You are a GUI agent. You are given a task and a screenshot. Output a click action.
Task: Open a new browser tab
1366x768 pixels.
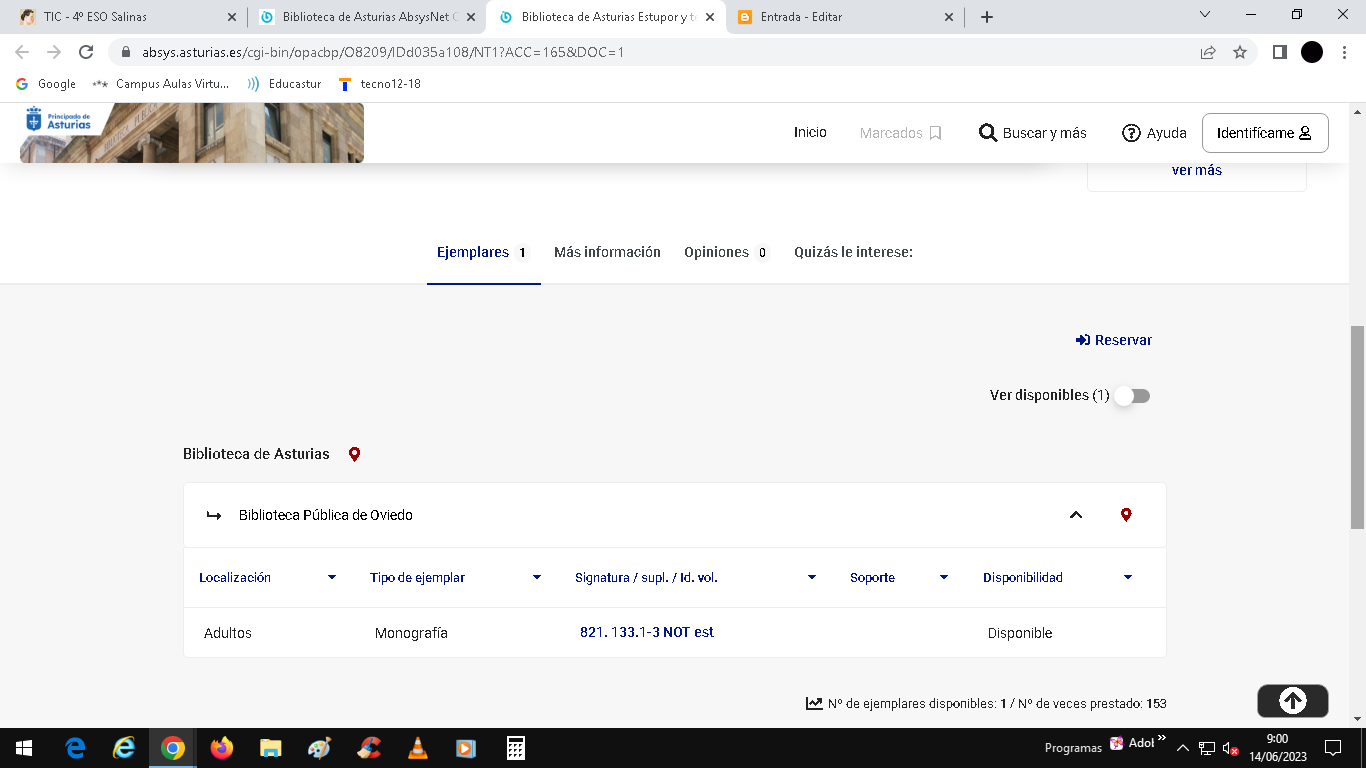point(987,17)
